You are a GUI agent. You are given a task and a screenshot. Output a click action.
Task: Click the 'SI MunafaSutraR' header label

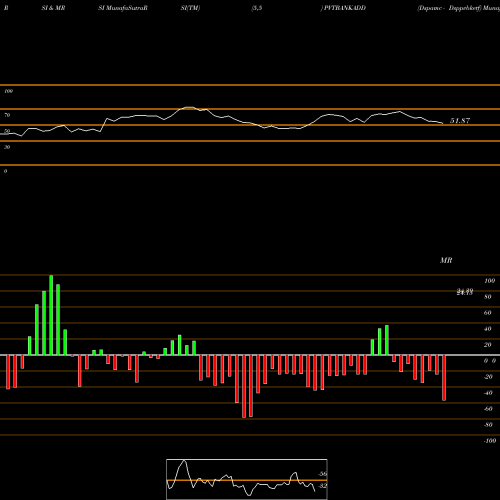pos(123,8)
